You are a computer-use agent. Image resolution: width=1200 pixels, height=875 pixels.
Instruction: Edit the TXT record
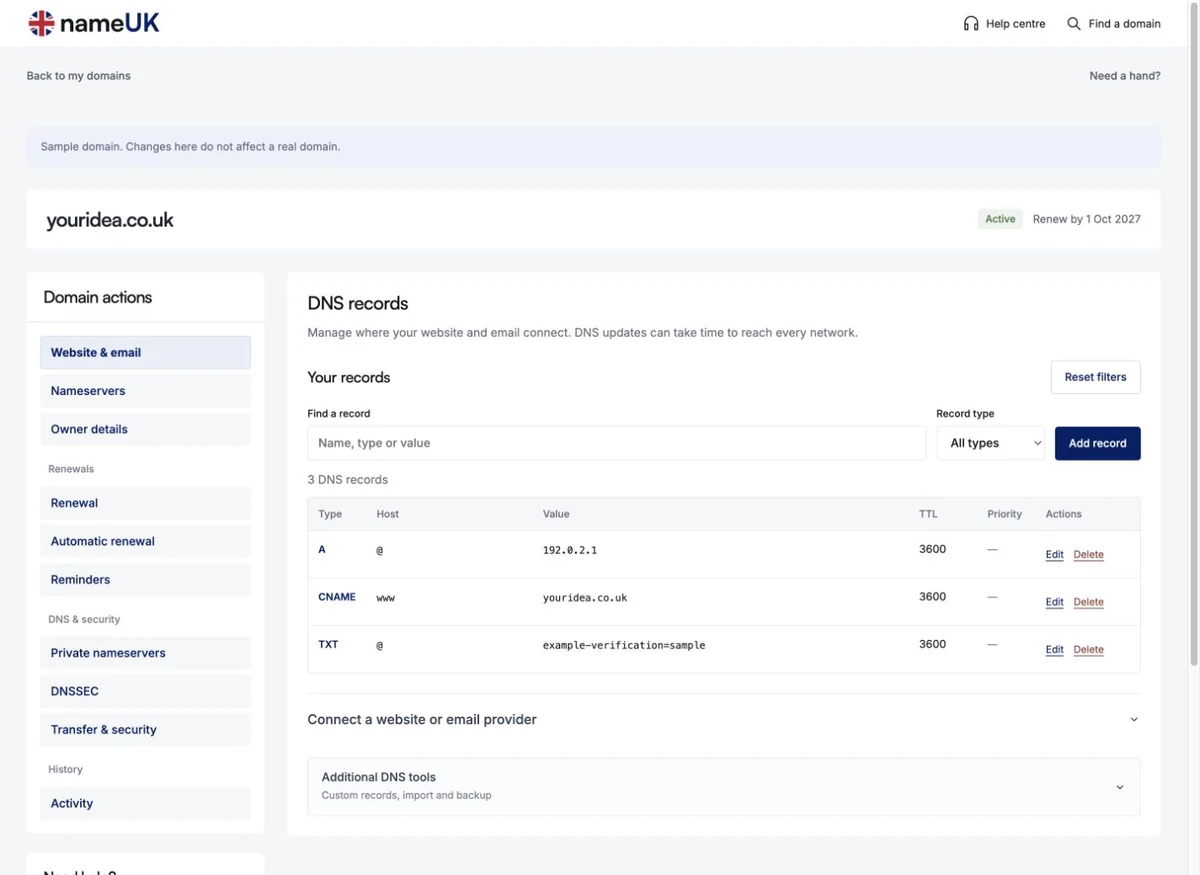point(1054,650)
